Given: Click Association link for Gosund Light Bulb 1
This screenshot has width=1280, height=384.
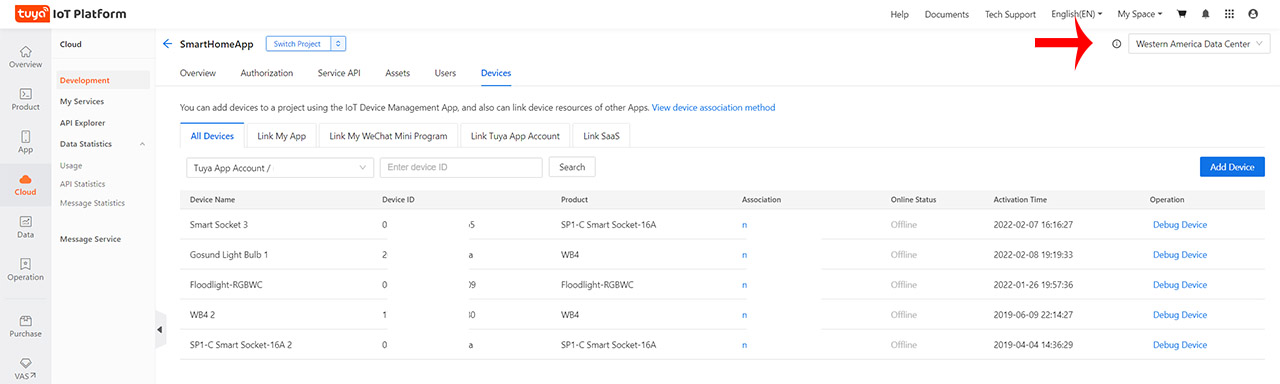Looking at the screenshot, I should [x=744, y=255].
